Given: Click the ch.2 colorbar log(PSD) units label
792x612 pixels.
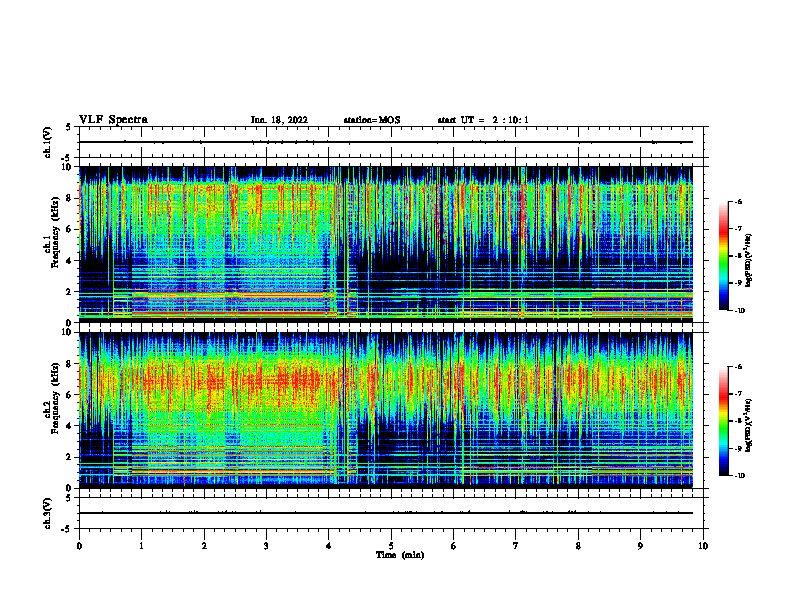Looking at the screenshot, I should point(749,425).
